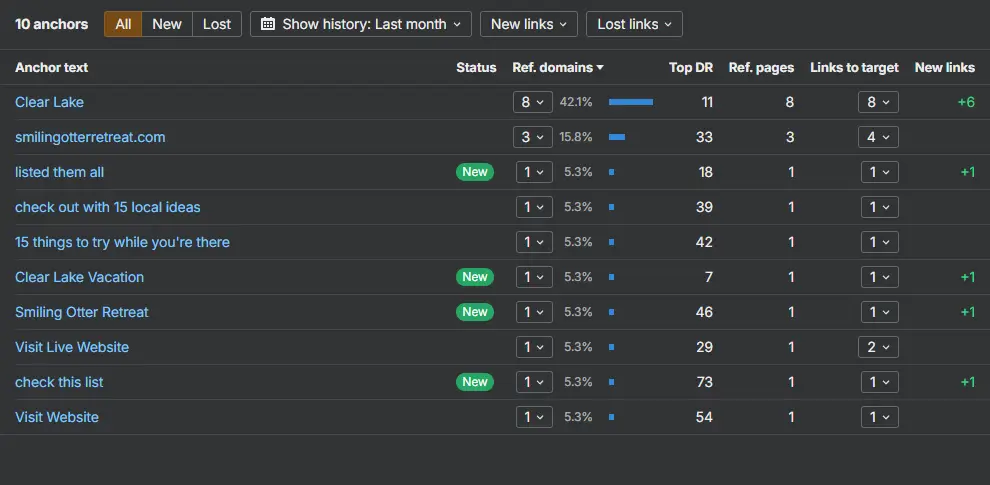The image size is (990, 485).
Task: Open the Lost links filter dropdown
Action: click(634, 24)
